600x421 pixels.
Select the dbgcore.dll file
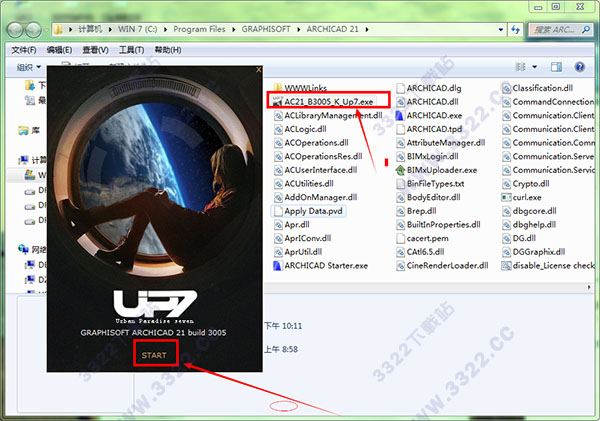(530, 211)
